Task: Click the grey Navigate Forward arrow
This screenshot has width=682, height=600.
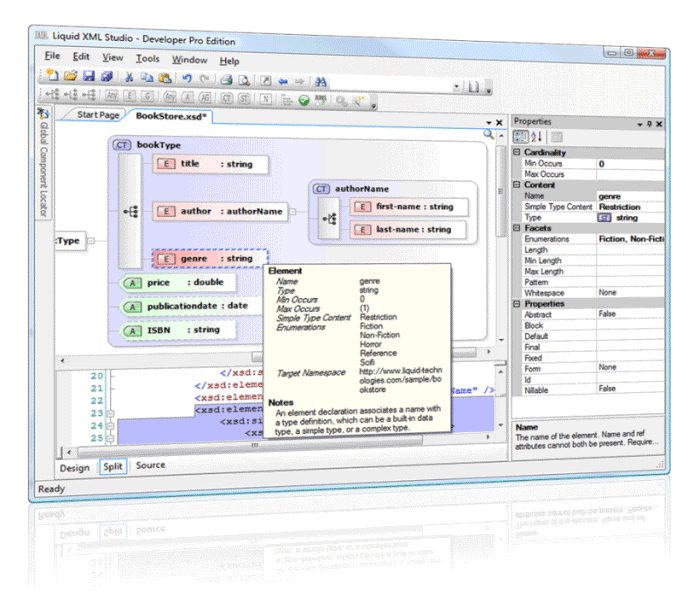Action: tap(300, 81)
